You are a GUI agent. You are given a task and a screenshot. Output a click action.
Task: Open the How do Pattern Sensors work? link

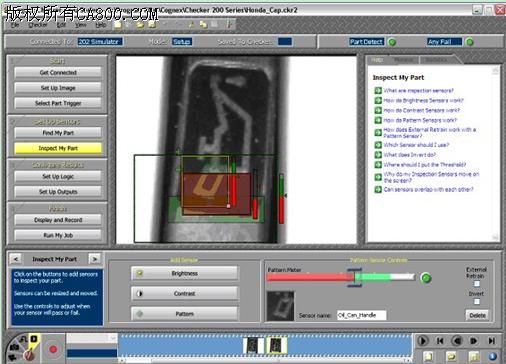(x=420, y=120)
